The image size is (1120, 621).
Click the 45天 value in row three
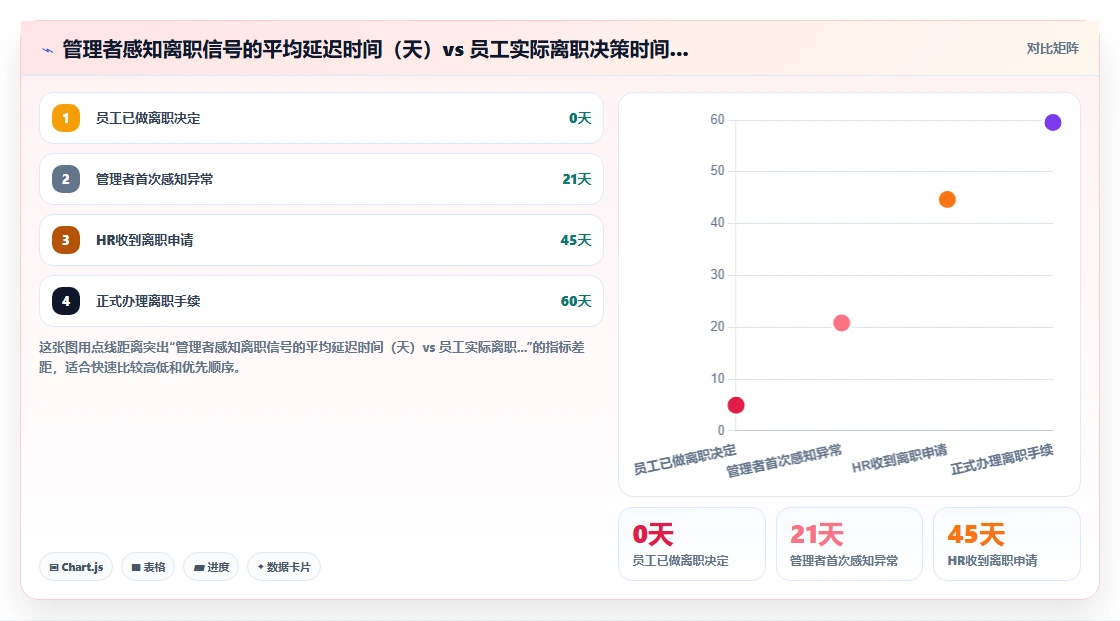(576, 240)
